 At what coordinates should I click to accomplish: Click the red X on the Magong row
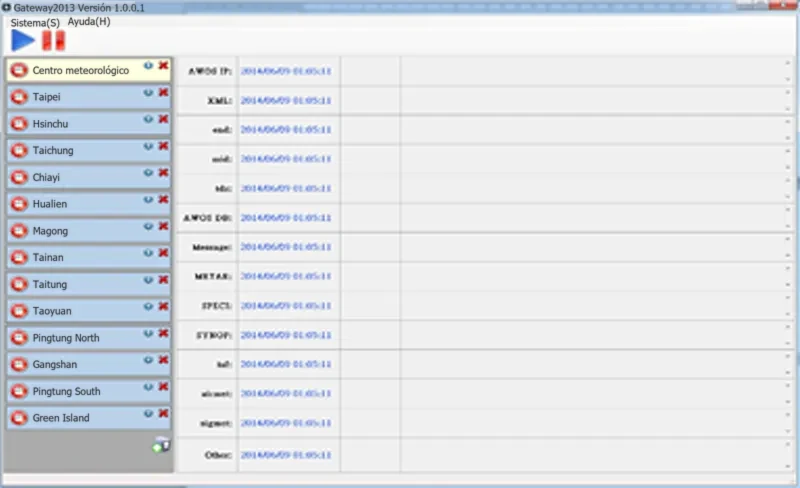coord(163,226)
